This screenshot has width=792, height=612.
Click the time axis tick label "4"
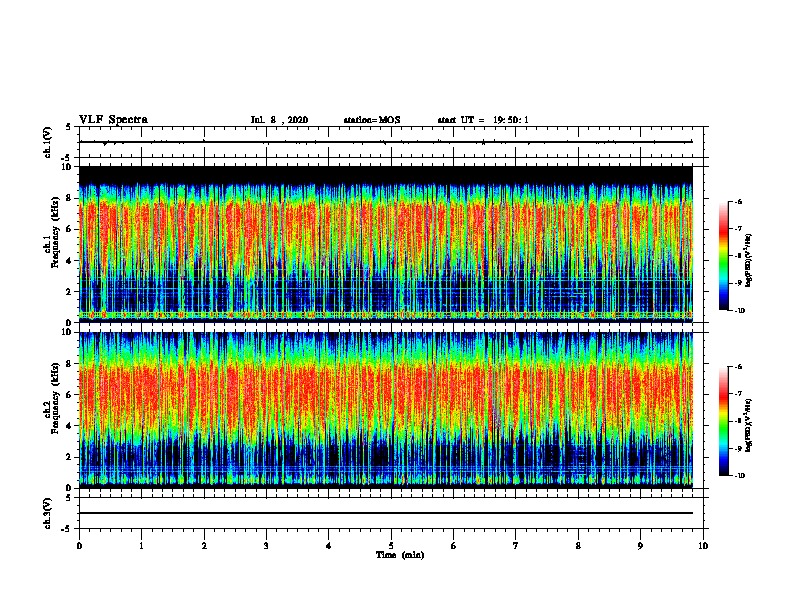pyautogui.click(x=329, y=546)
